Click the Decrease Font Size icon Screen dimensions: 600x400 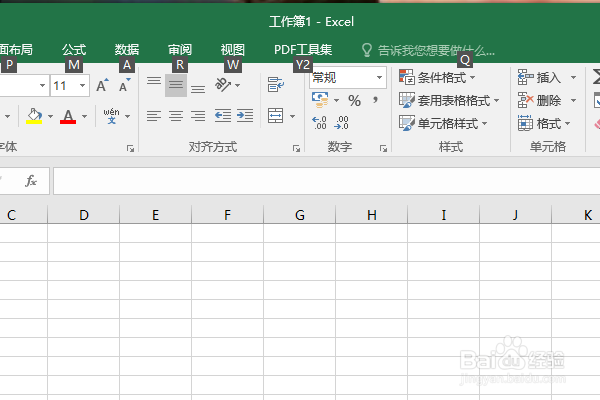124,85
